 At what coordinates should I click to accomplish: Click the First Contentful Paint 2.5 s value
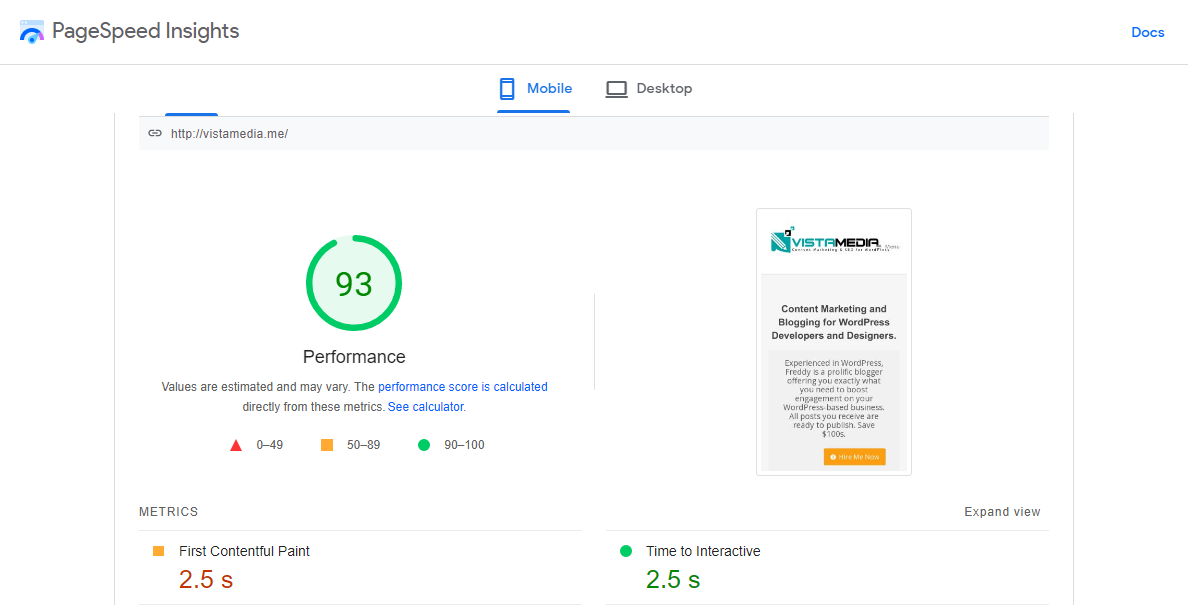click(205, 580)
